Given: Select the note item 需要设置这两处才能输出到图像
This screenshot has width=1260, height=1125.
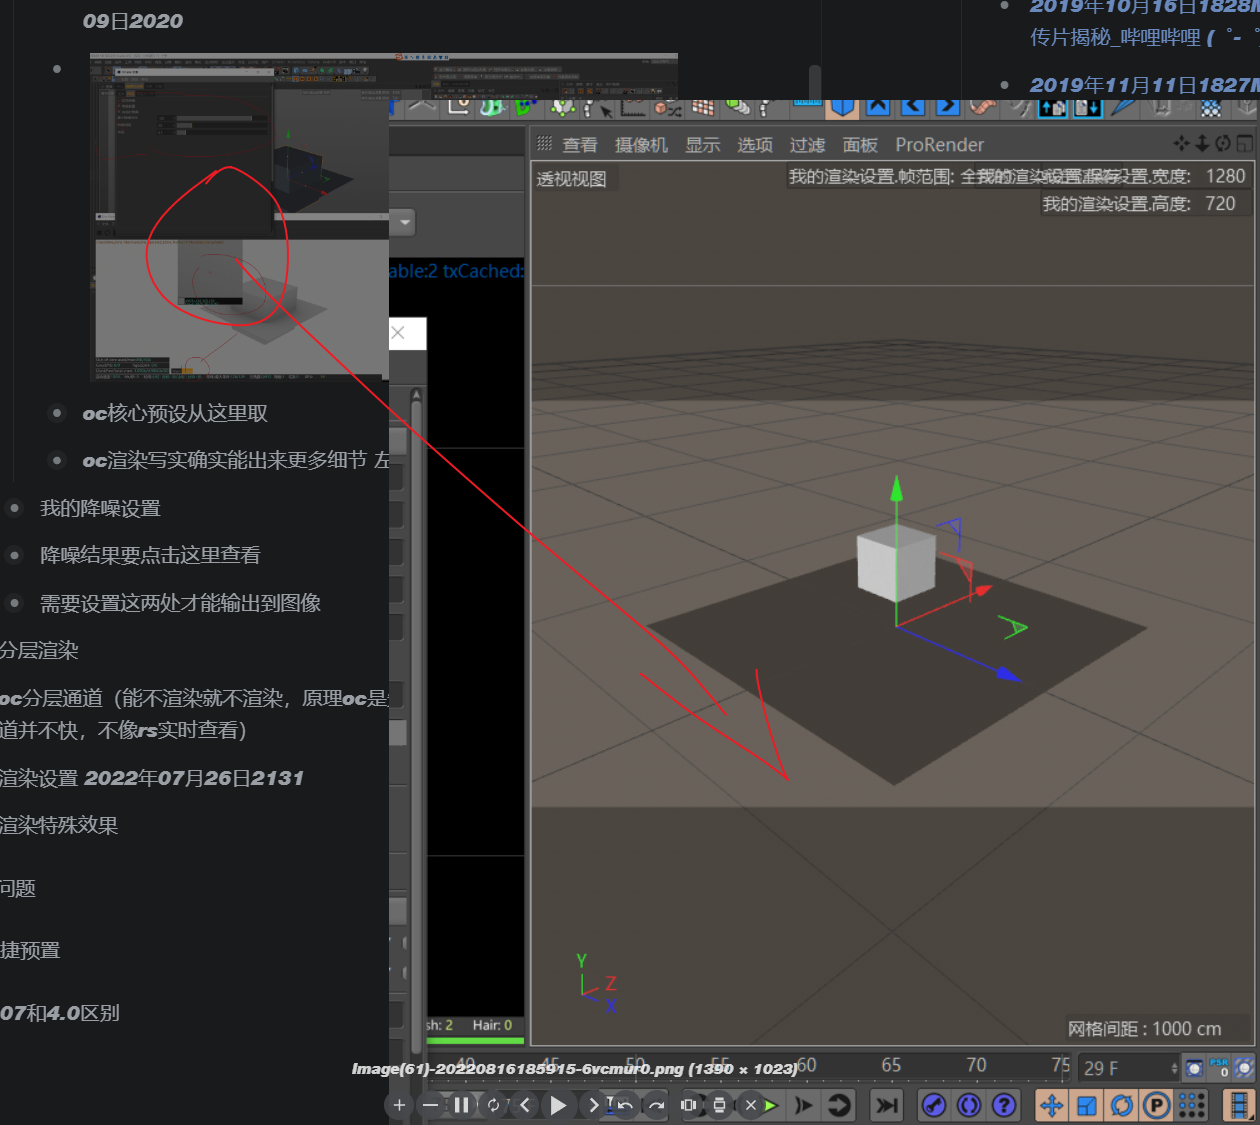Looking at the screenshot, I should pos(180,603).
